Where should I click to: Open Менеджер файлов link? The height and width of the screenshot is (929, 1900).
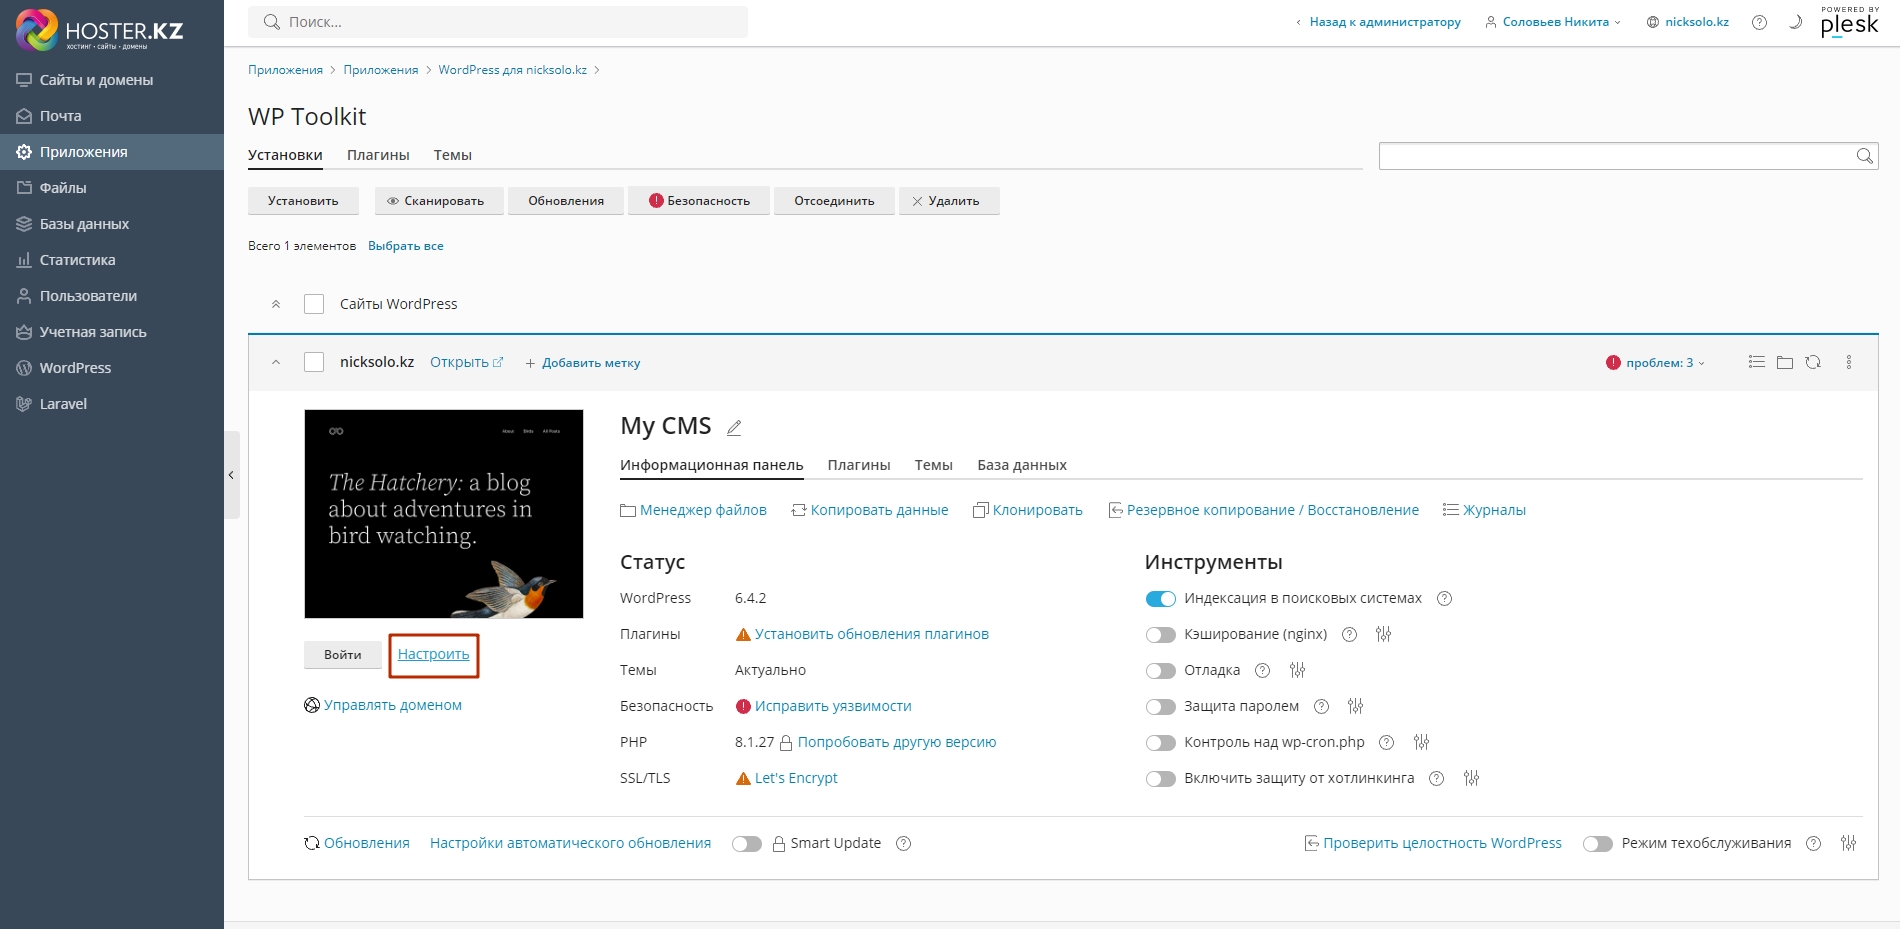pos(693,510)
